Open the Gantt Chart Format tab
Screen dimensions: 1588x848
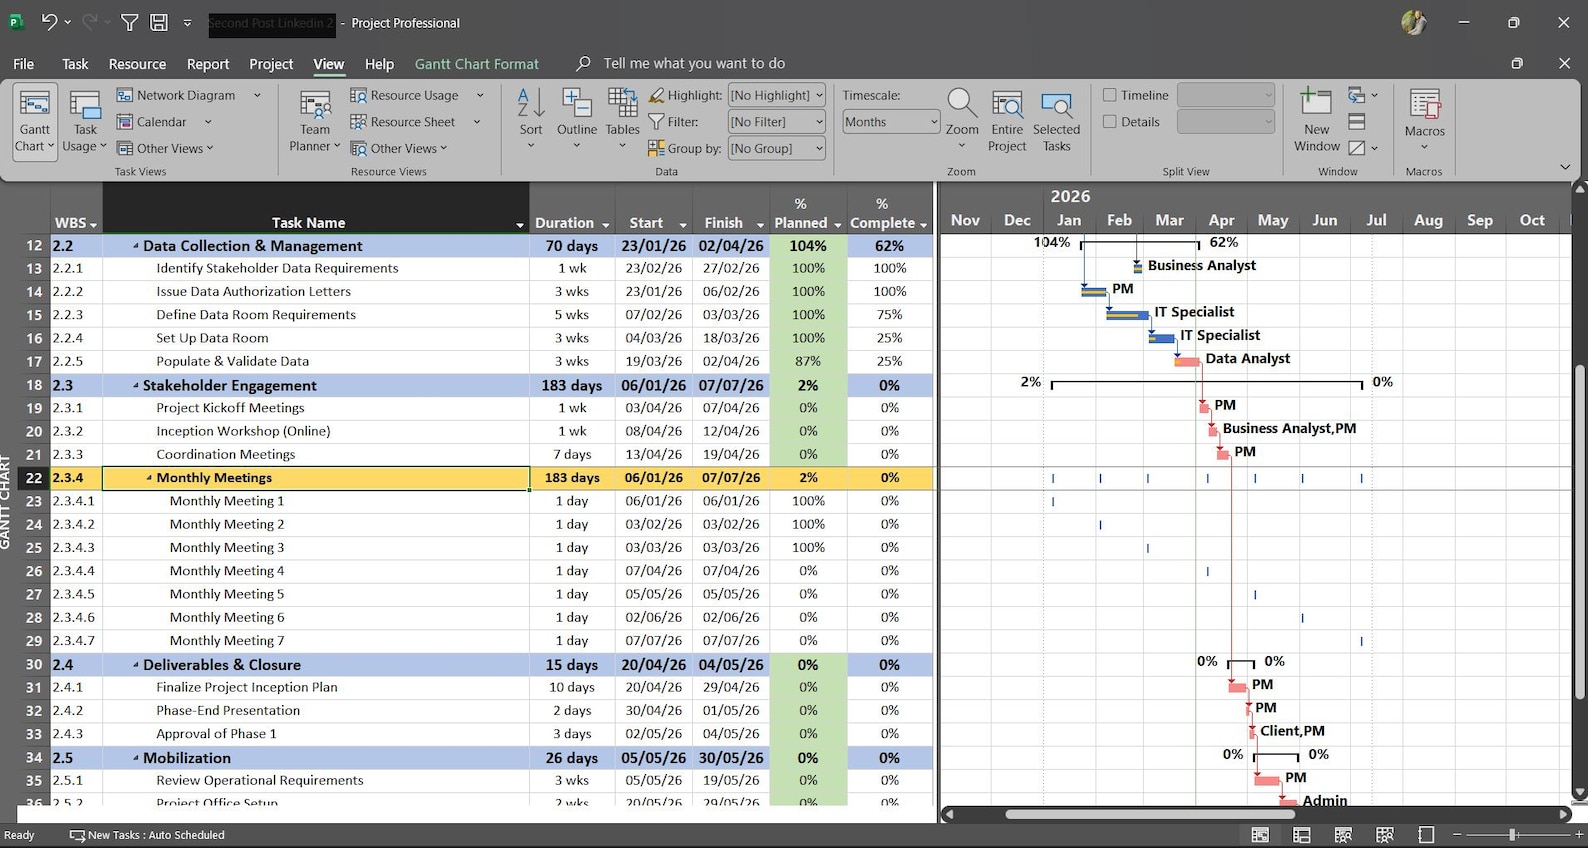click(477, 63)
